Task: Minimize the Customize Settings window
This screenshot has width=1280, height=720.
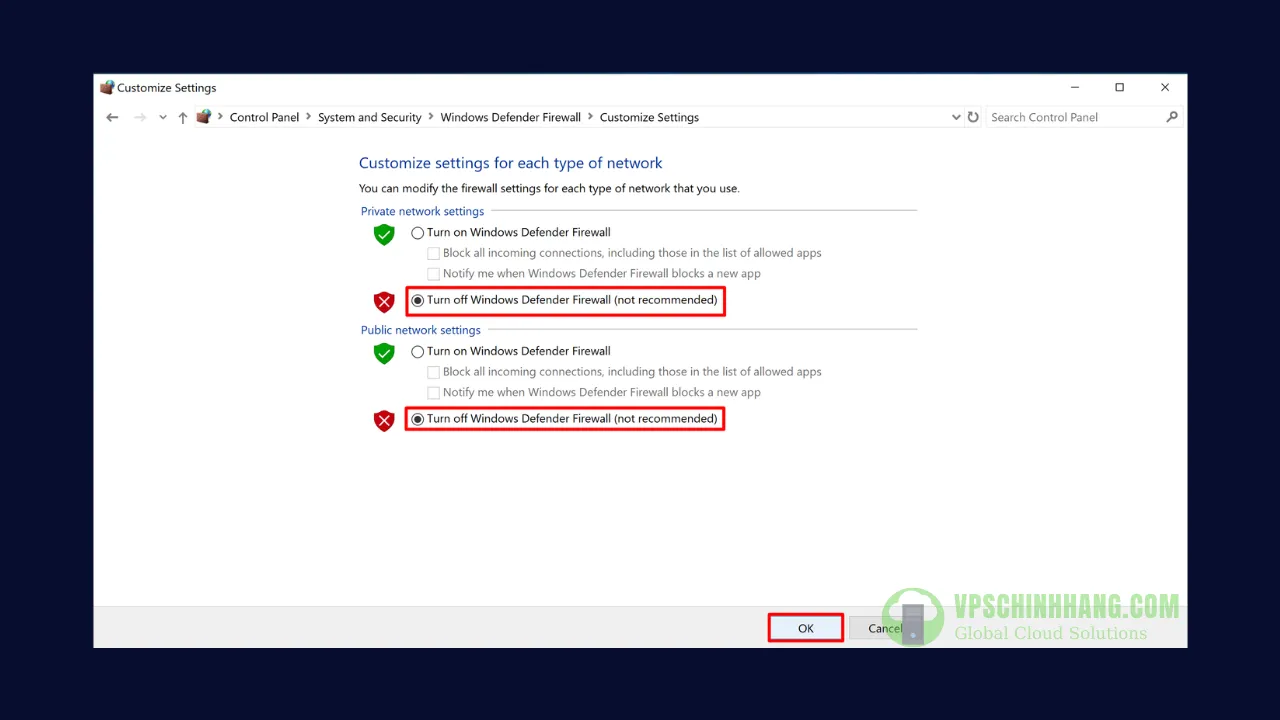Action: tap(1075, 87)
